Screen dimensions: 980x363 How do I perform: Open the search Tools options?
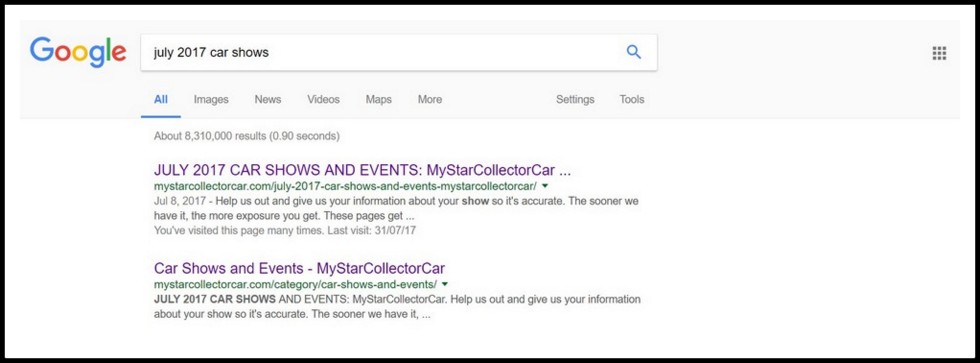[x=632, y=99]
